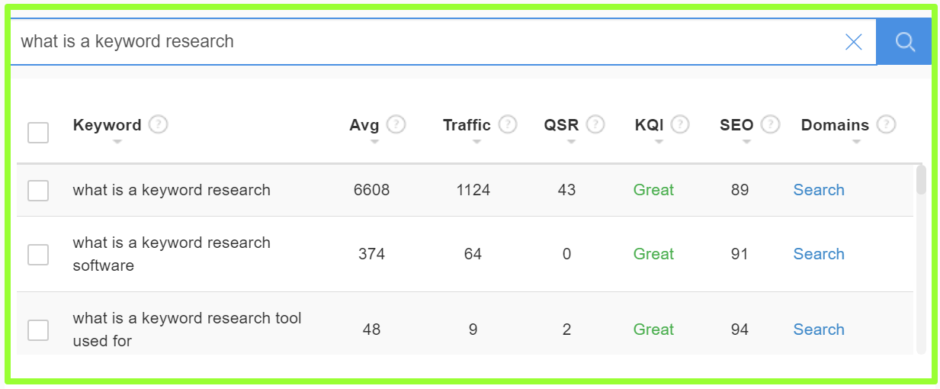The width and height of the screenshot is (940, 389).
Task: Open help icon next to Traffic header
Action: tap(507, 124)
